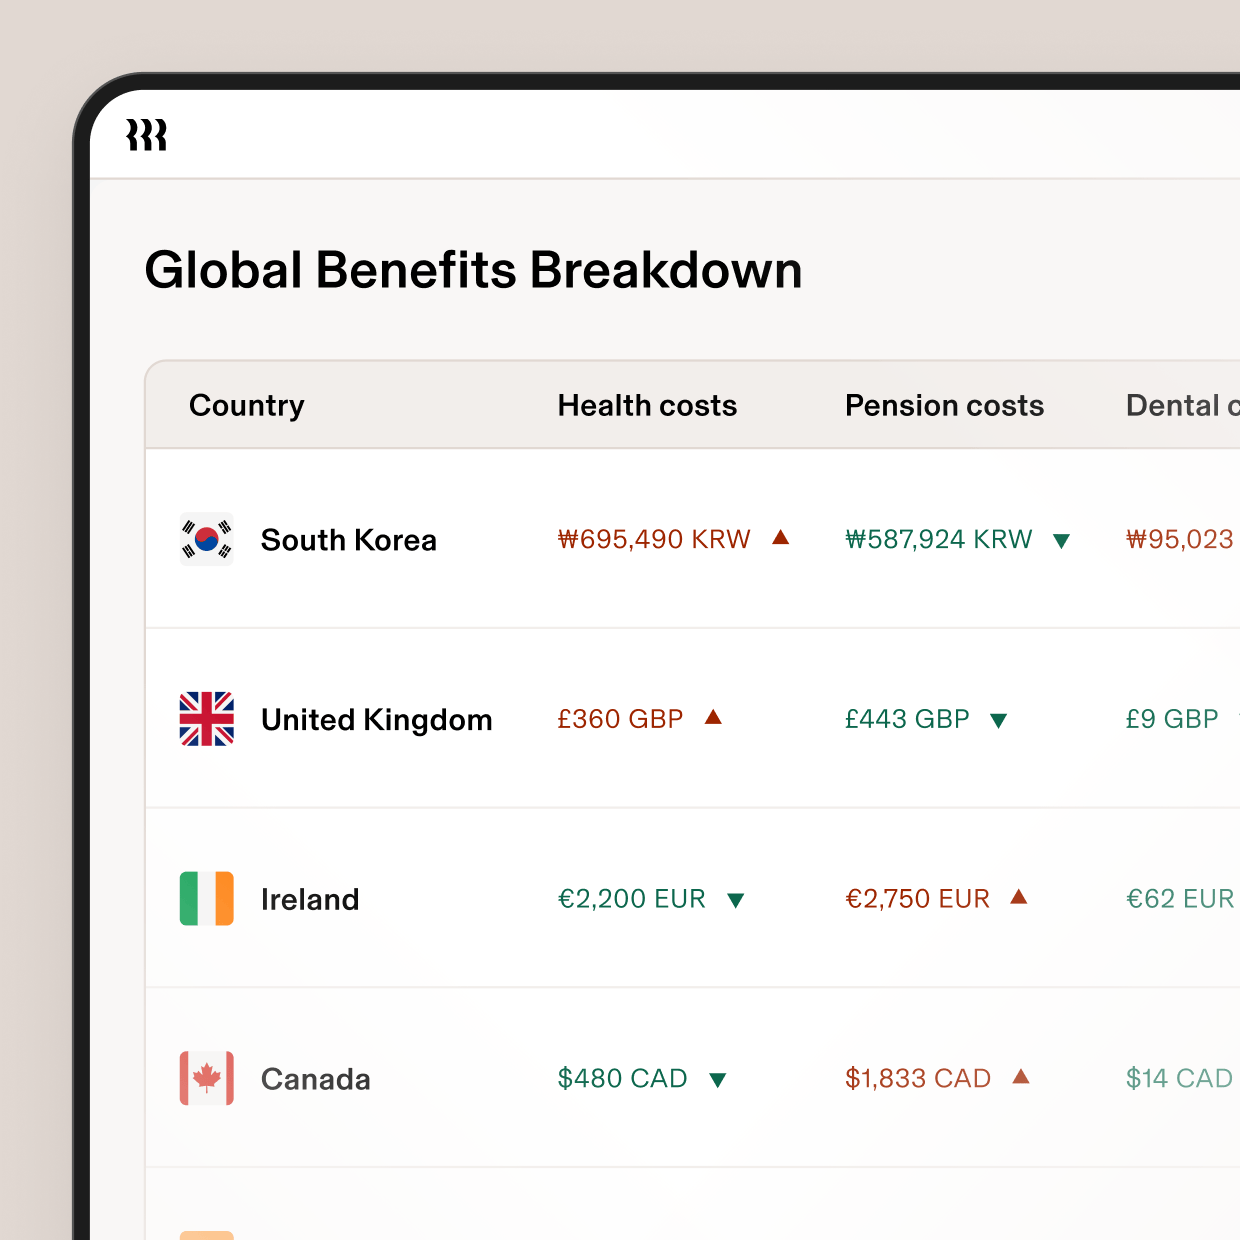Viewport: 1240px width, 1240px height.
Task: Click the Canada flag icon
Action: pos(206,1079)
